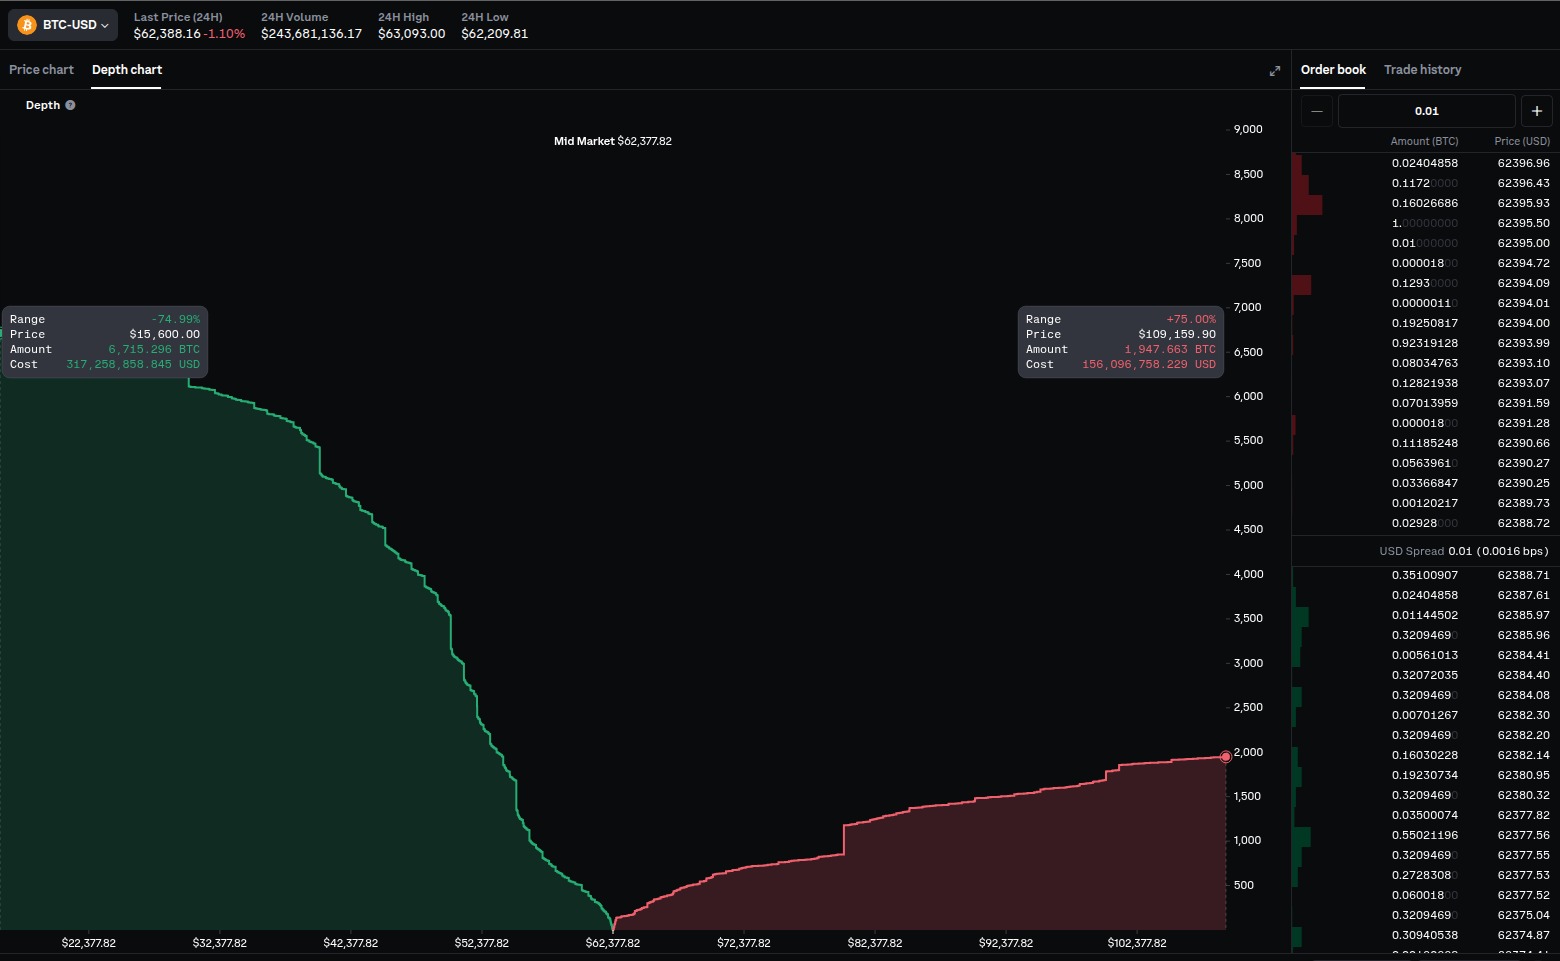Select the ask order at price 62396.96
The image size is (1560, 961).
[x=1425, y=163]
